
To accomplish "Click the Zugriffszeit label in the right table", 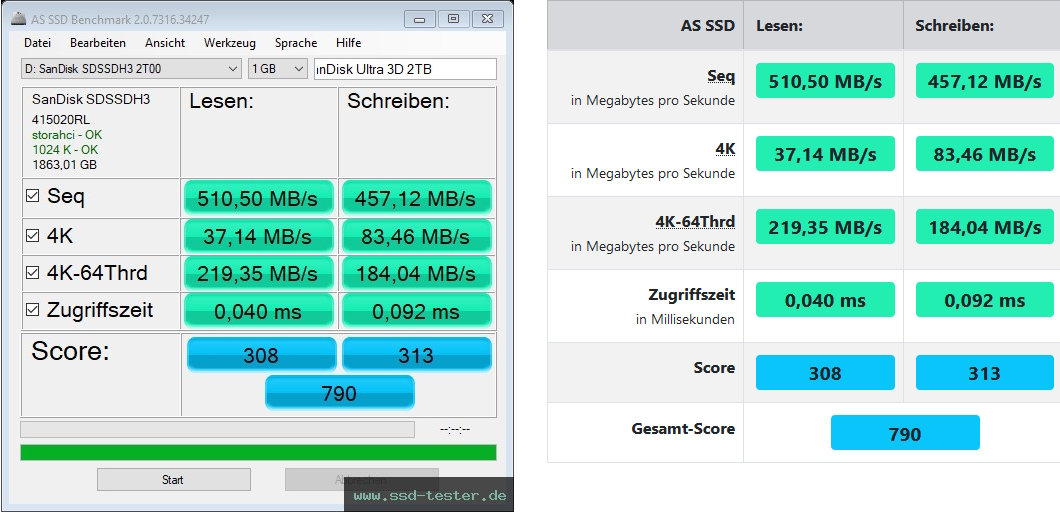I will [691, 295].
